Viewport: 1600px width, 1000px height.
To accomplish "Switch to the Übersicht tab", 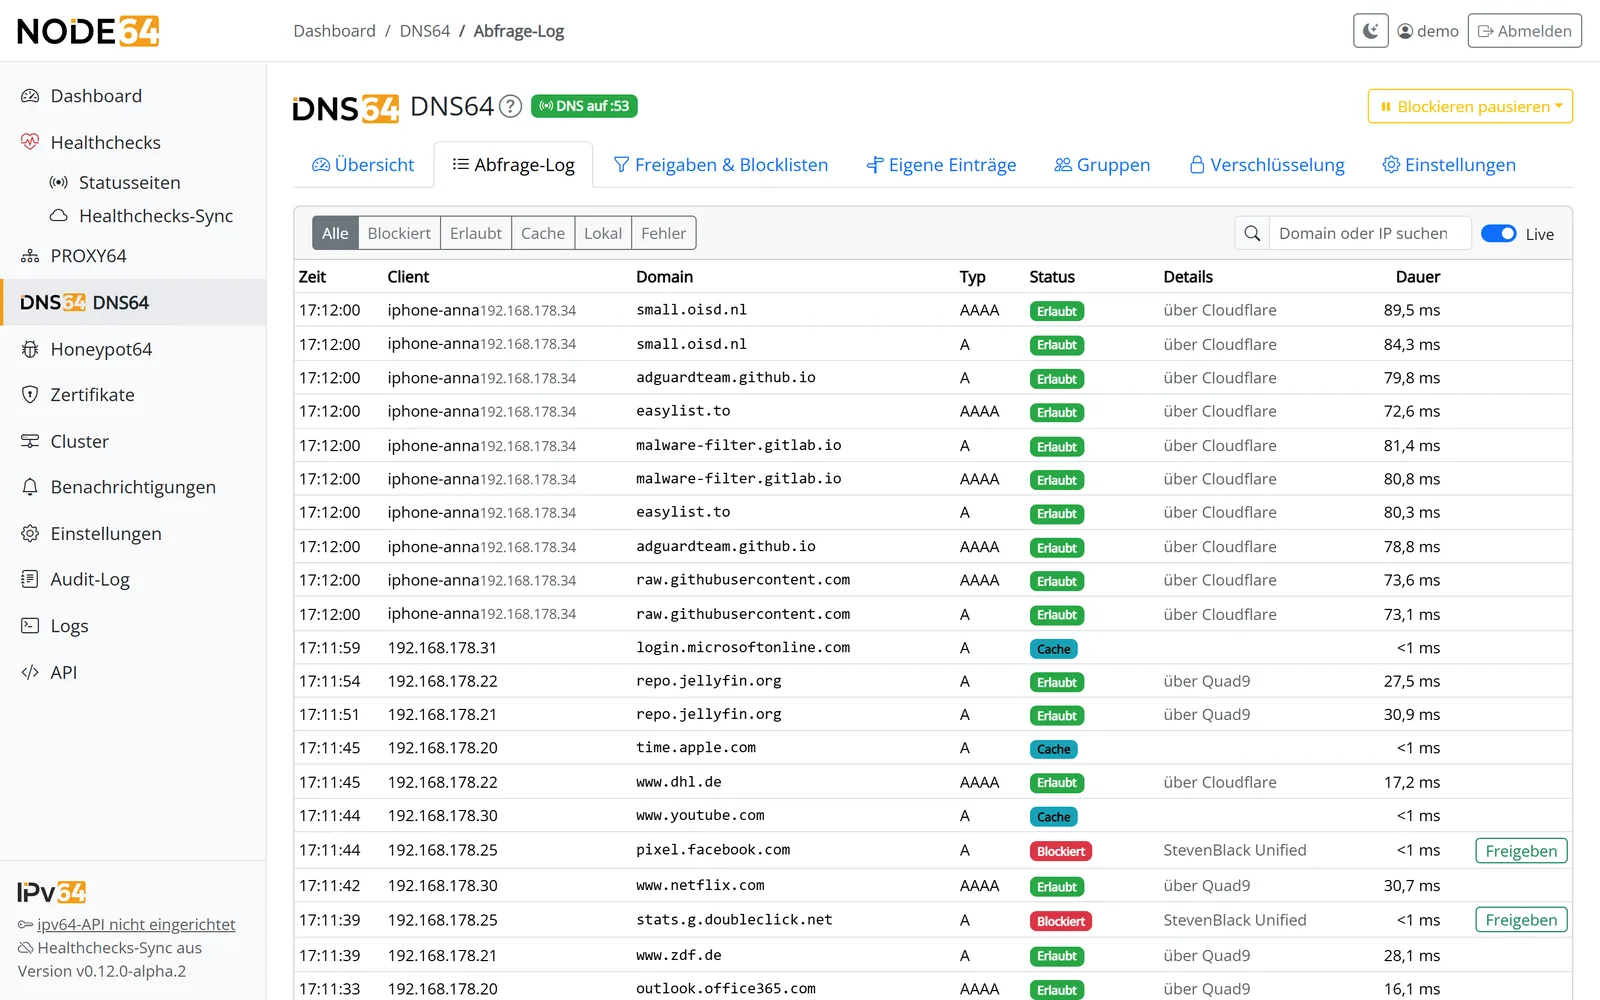I will pos(363,165).
